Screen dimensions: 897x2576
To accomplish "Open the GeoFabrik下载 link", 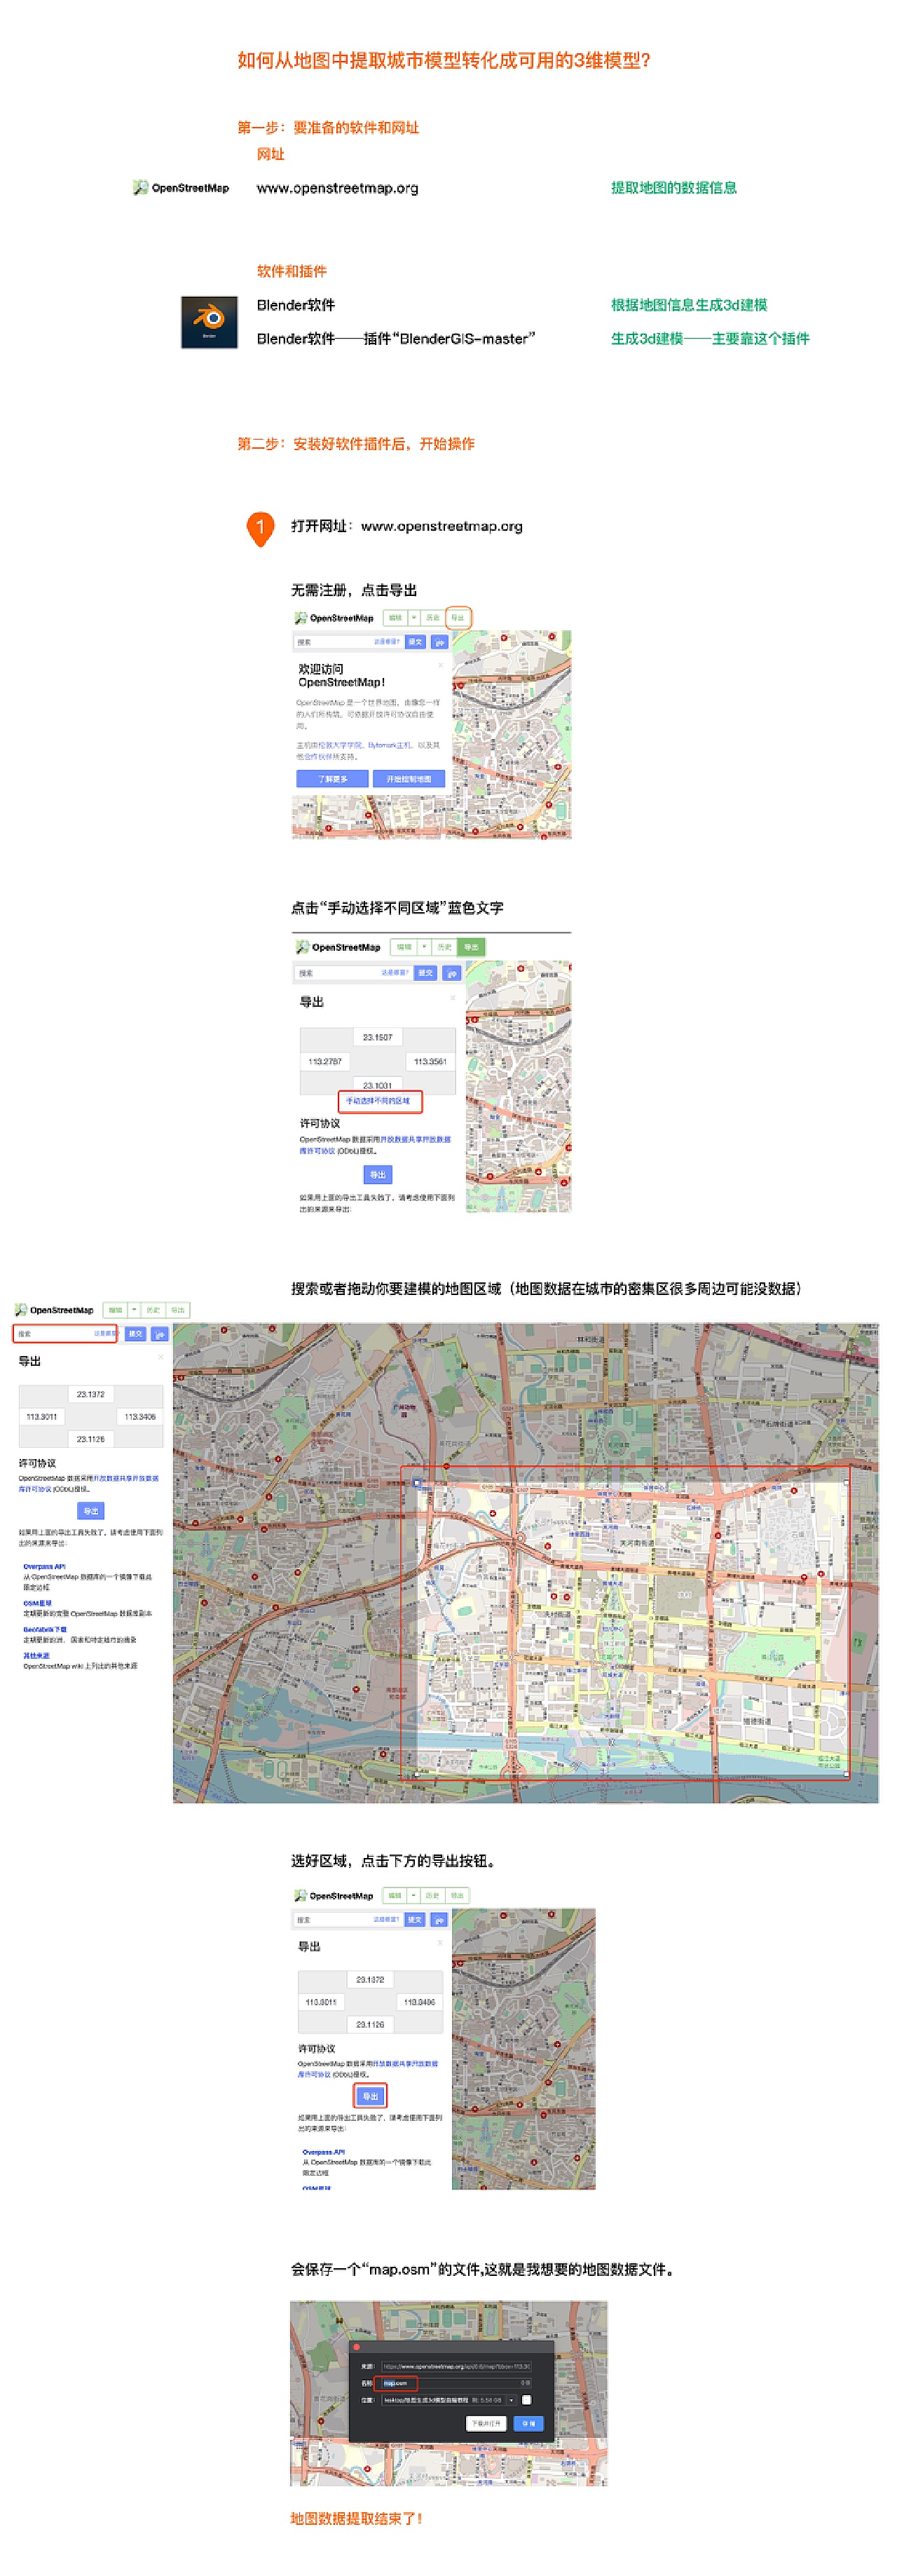I will (x=45, y=1629).
